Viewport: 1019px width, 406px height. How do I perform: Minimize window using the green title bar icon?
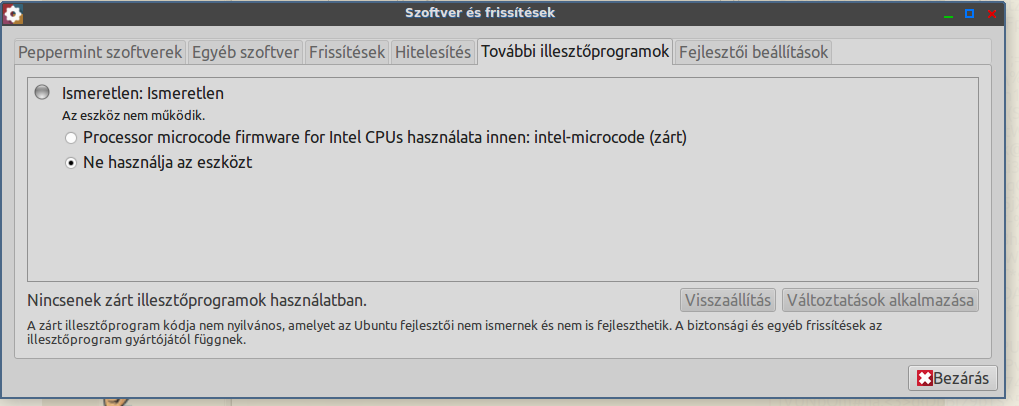(x=948, y=14)
